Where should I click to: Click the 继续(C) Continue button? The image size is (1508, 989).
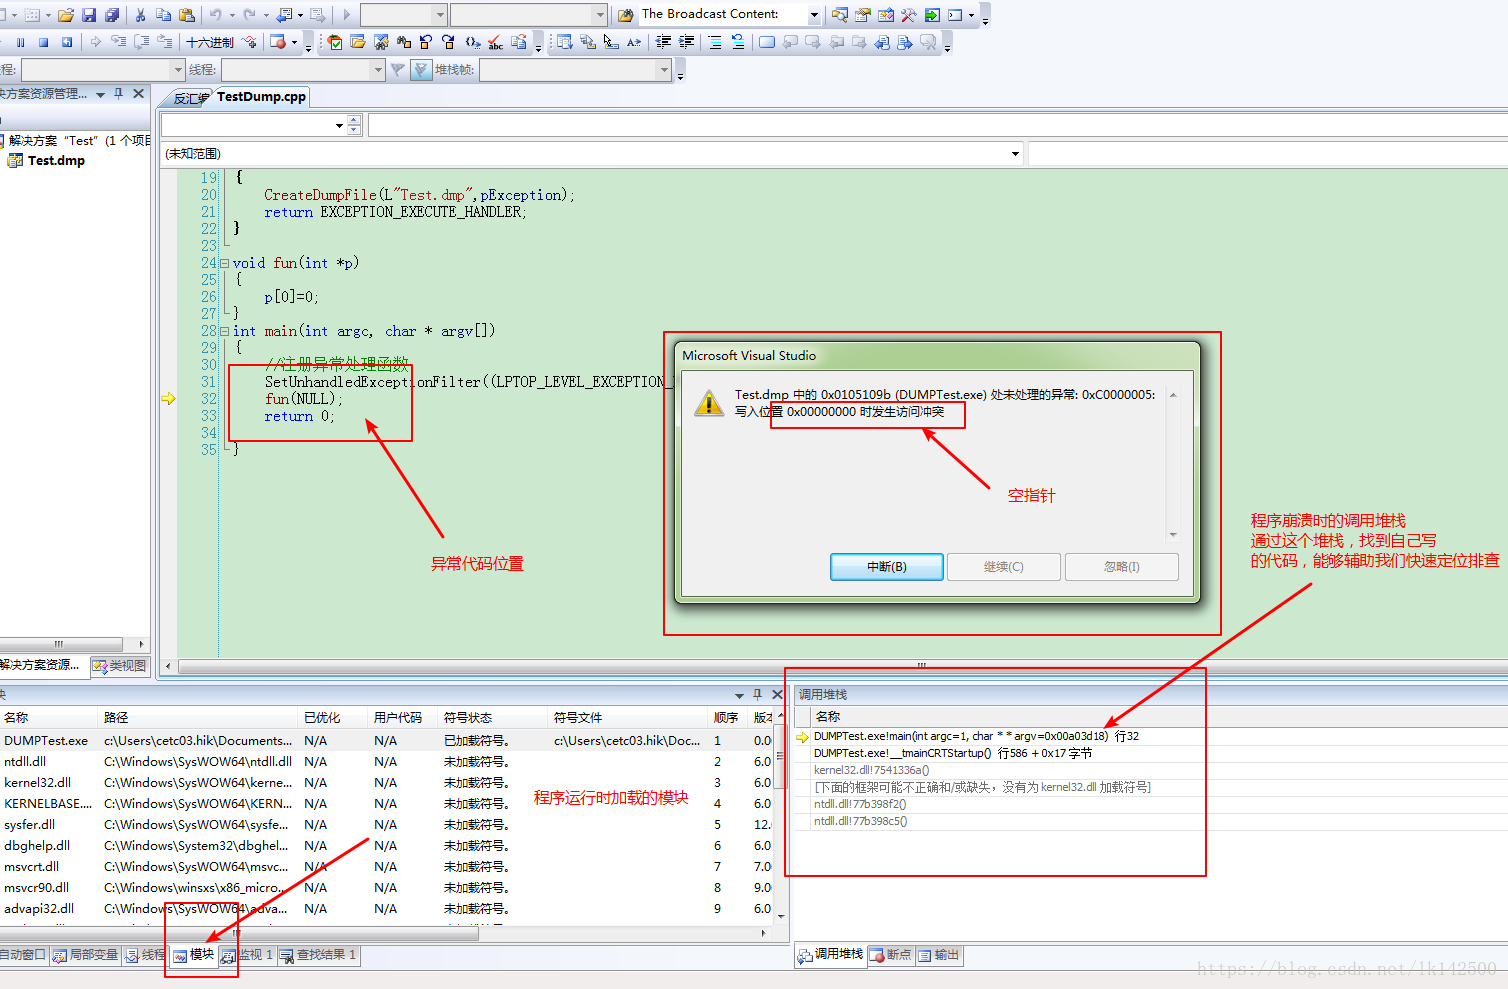coord(1003,567)
